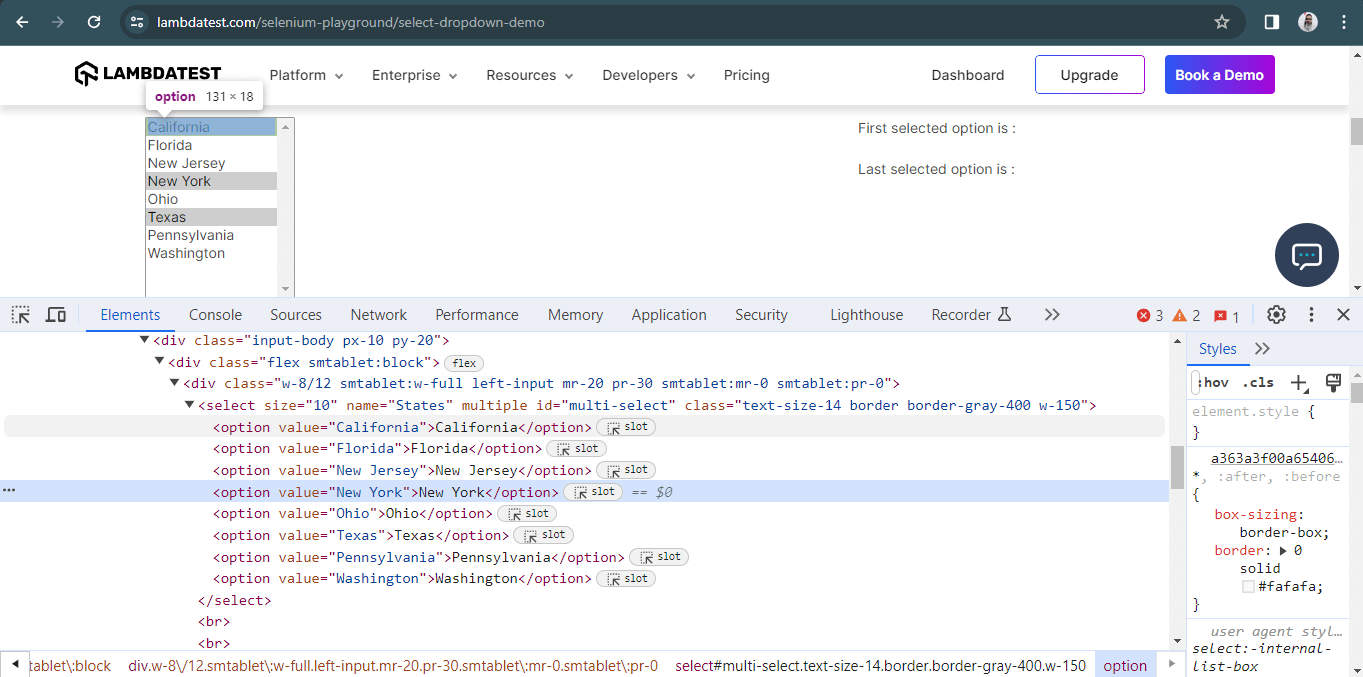Toggle the :hov element state panel
The height and width of the screenshot is (677, 1363).
[1213, 383]
